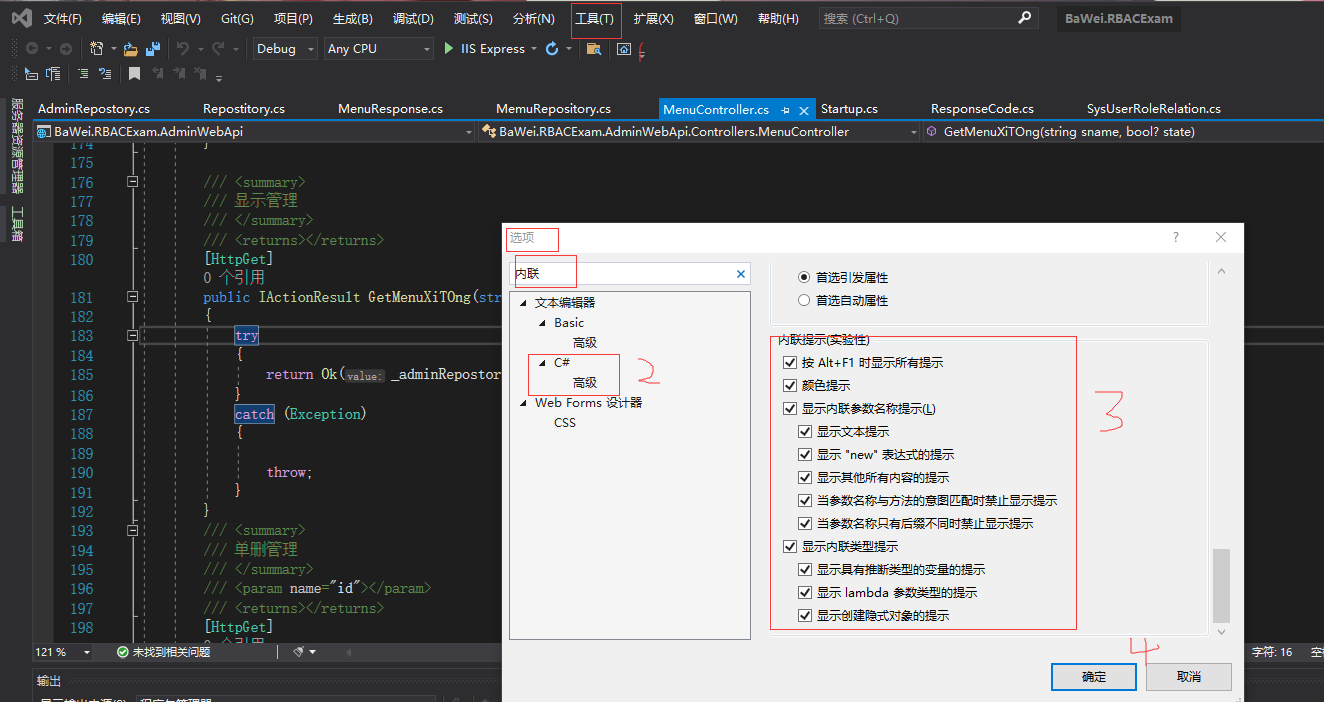Click the brush cleanup icon in status strip
This screenshot has width=1324, height=702.
[298, 652]
